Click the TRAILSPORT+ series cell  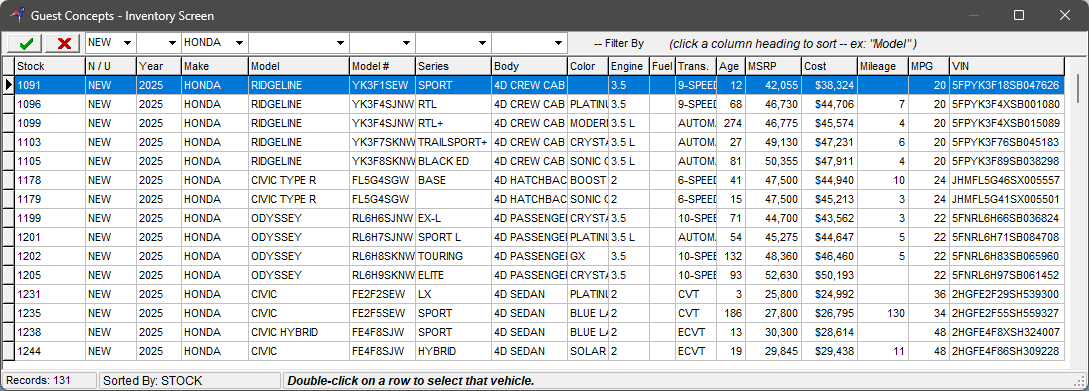454,142
